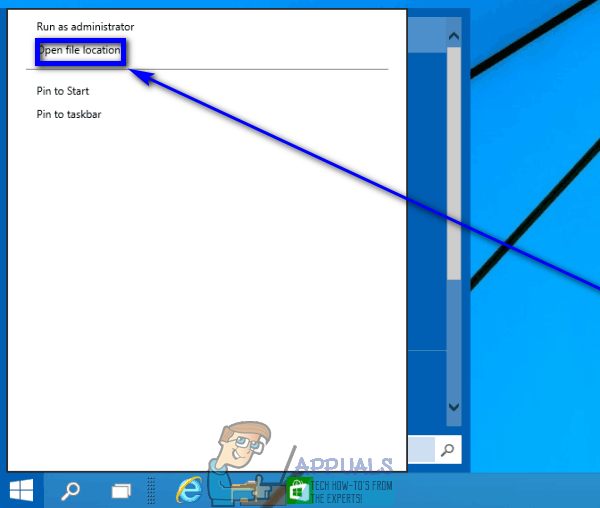The height and width of the screenshot is (508, 600).
Task: Select Run as administrator
Action: (x=85, y=27)
